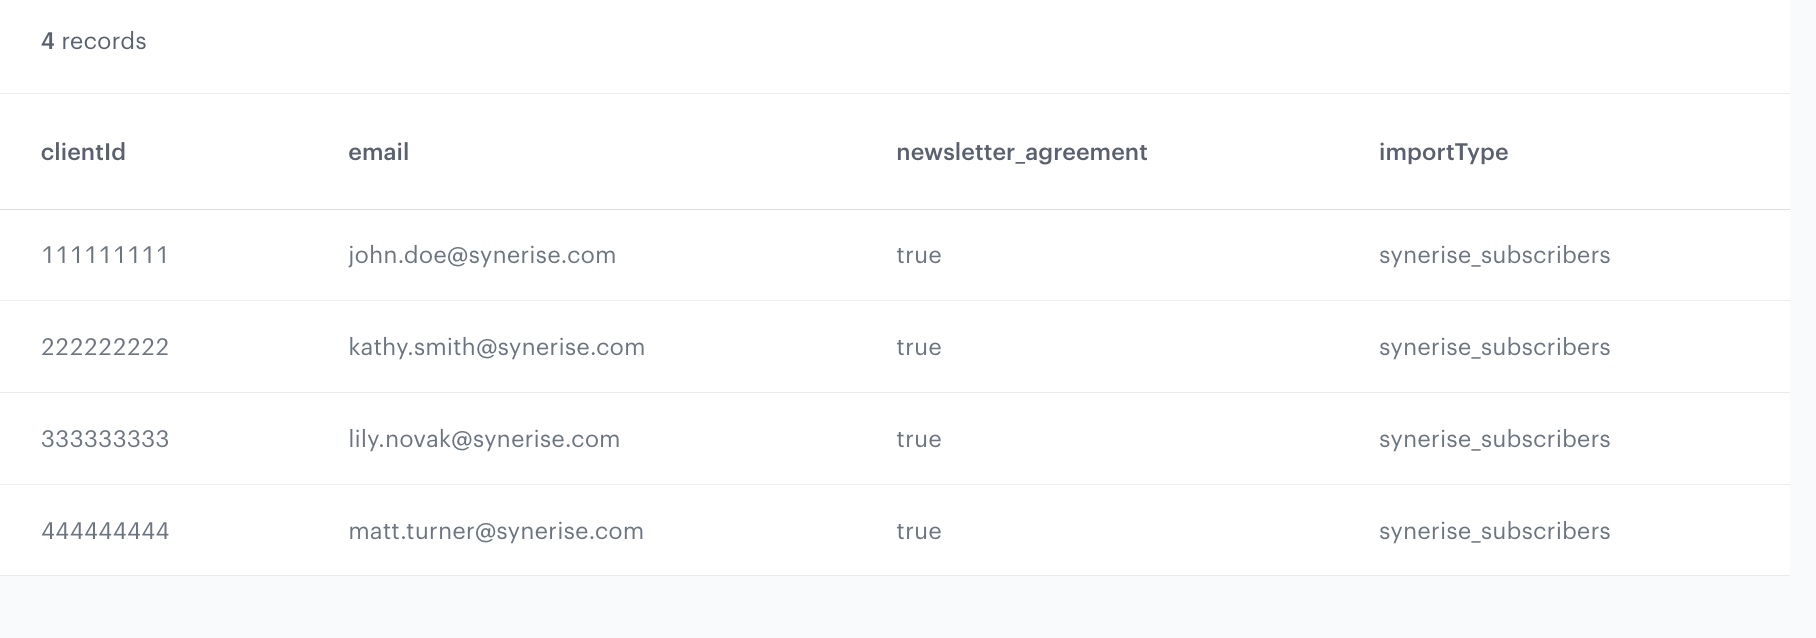Screen dimensions: 1816x638
Task: Click synerise_subscribers in the 333333333 row
Action: [x=1494, y=439]
